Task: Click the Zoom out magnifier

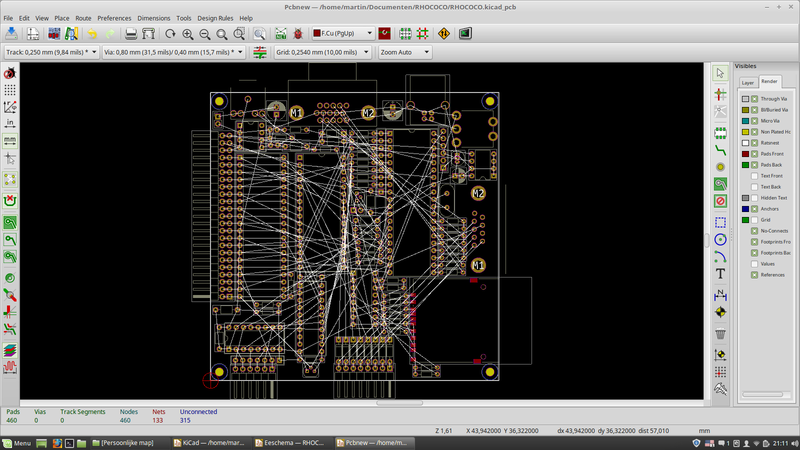Action: point(205,34)
